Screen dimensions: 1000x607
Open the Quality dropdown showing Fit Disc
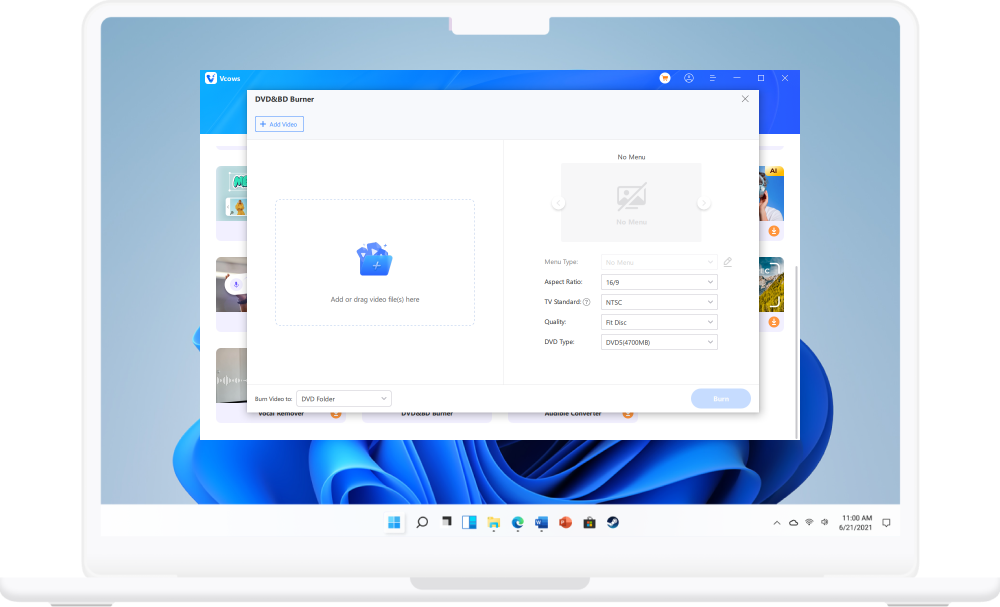tap(659, 322)
